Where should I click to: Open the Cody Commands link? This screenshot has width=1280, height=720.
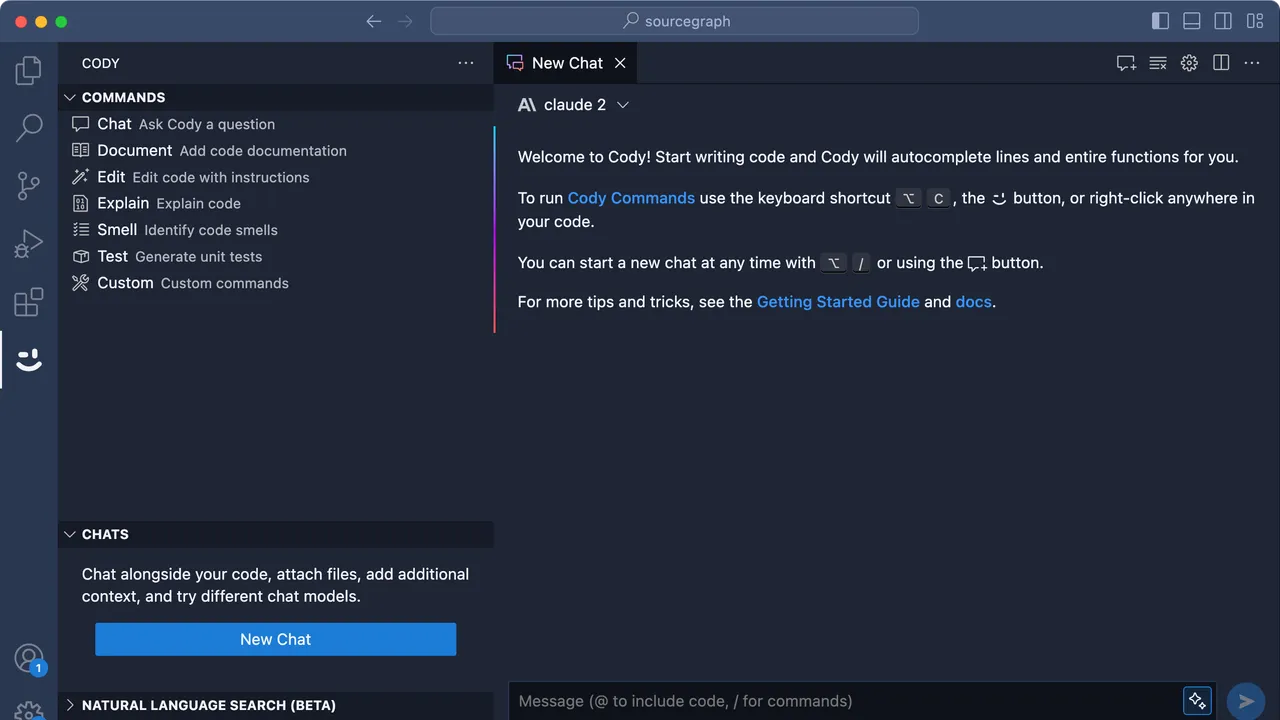[x=631, y=198]
